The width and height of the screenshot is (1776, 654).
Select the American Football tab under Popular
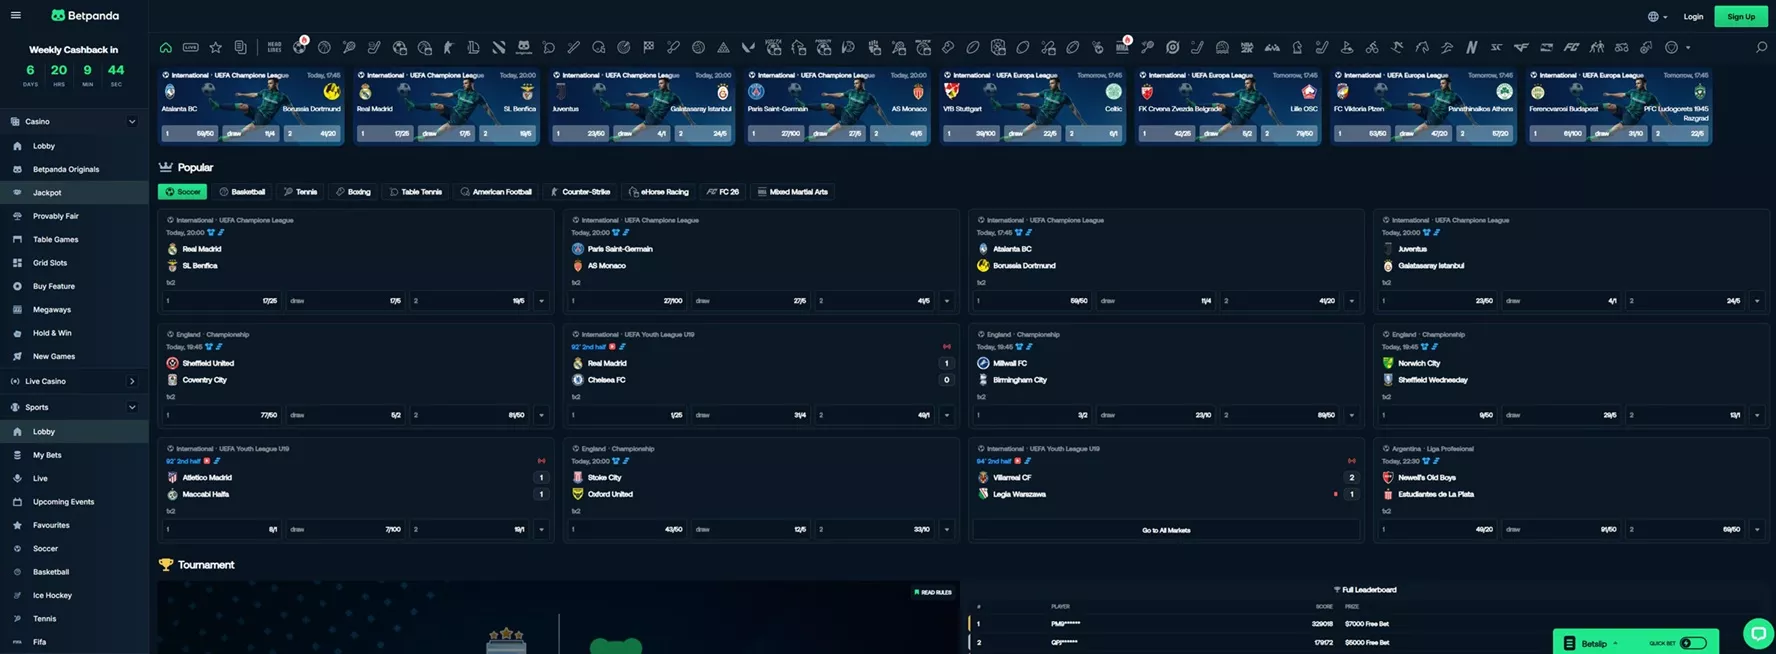(x=496, y=192)
